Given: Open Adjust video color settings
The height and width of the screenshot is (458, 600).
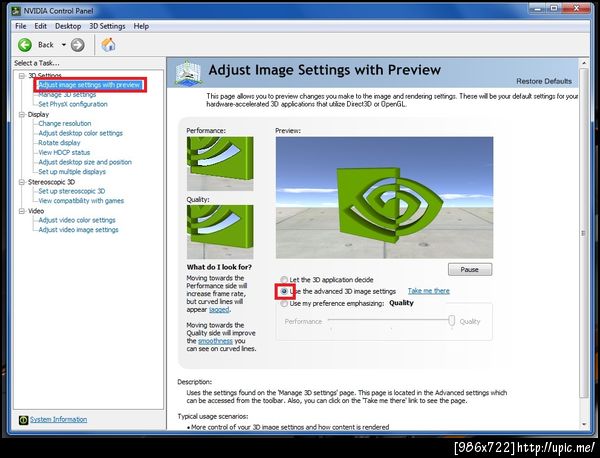Looking at the screenshot, I should click(x=77, y=220).
